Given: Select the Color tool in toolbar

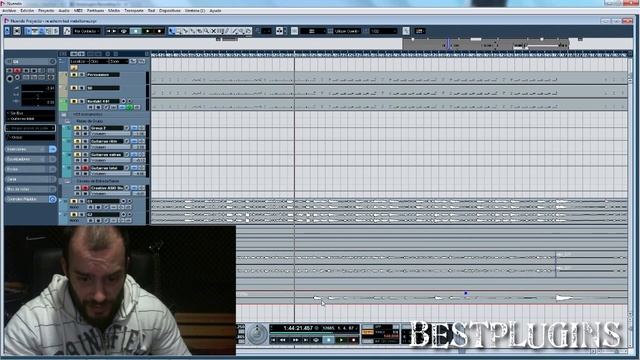Looking at the screenshot, I should click(x=248, y=31).
